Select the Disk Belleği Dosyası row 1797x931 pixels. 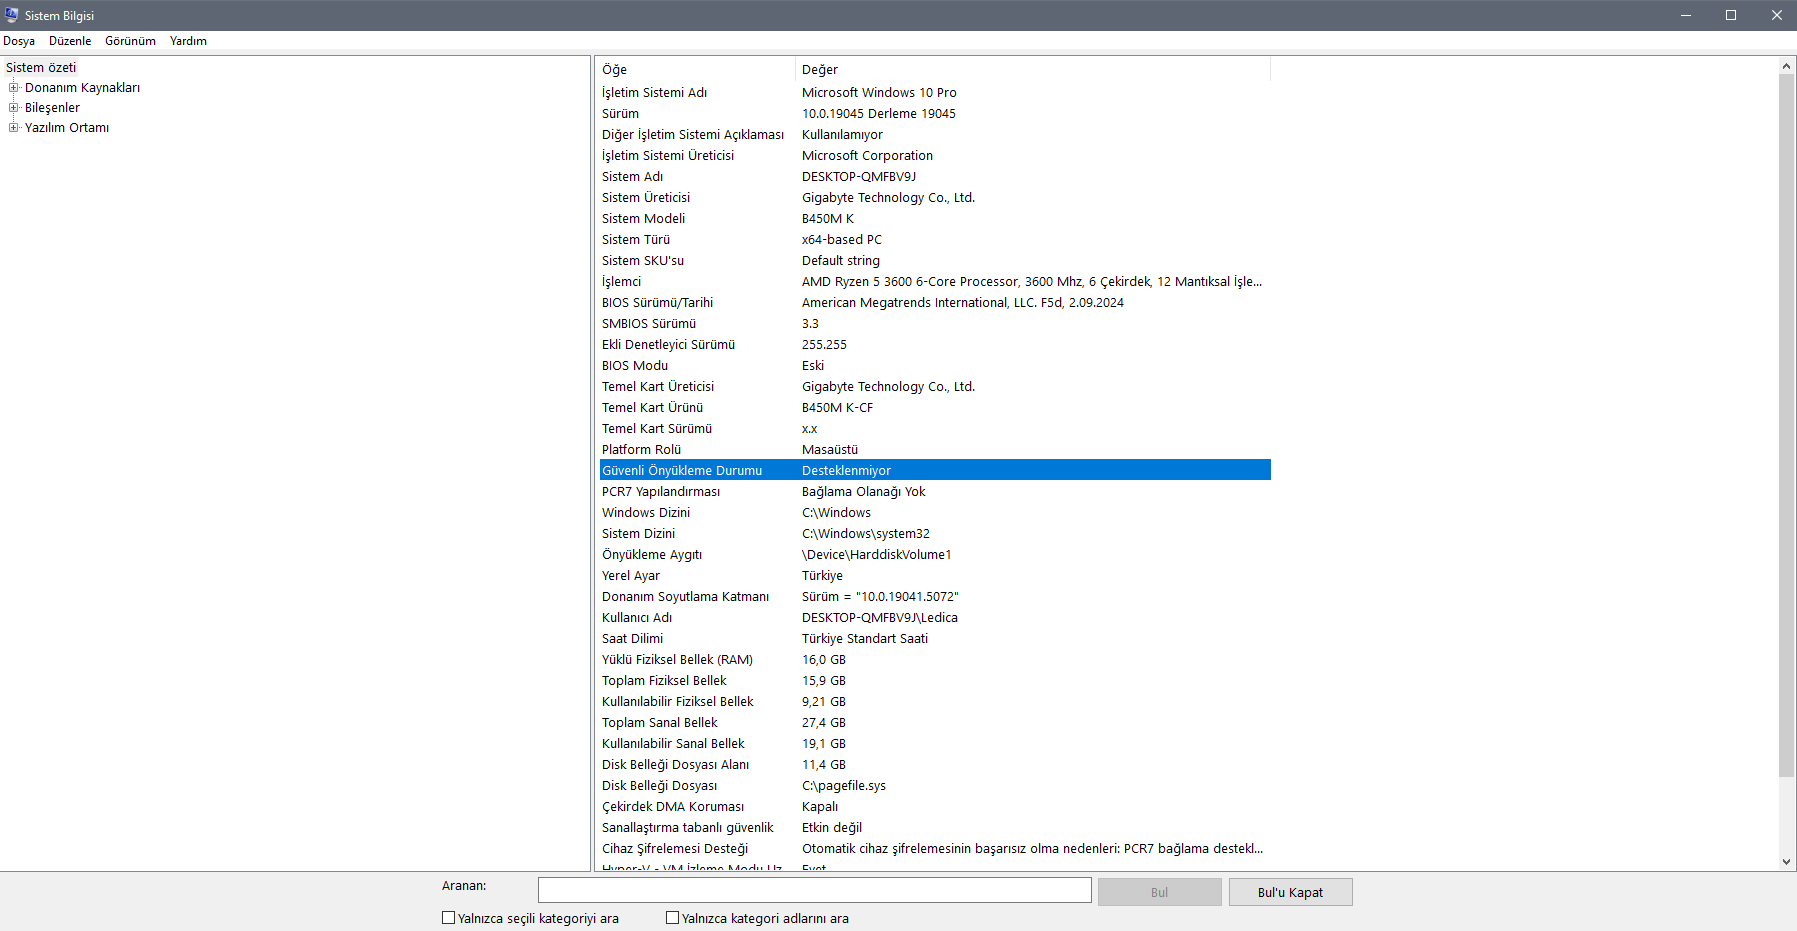935,786
